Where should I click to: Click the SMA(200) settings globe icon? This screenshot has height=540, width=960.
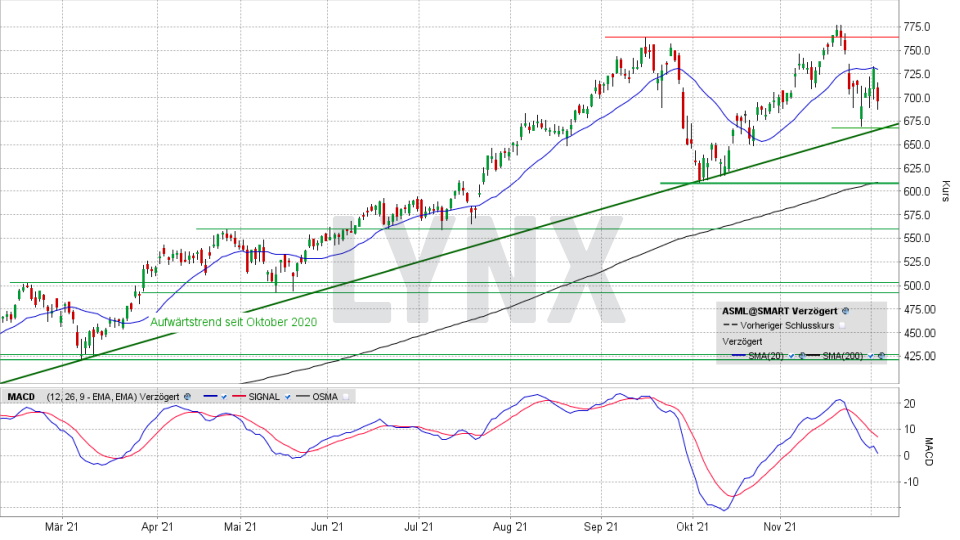point(881,356)
